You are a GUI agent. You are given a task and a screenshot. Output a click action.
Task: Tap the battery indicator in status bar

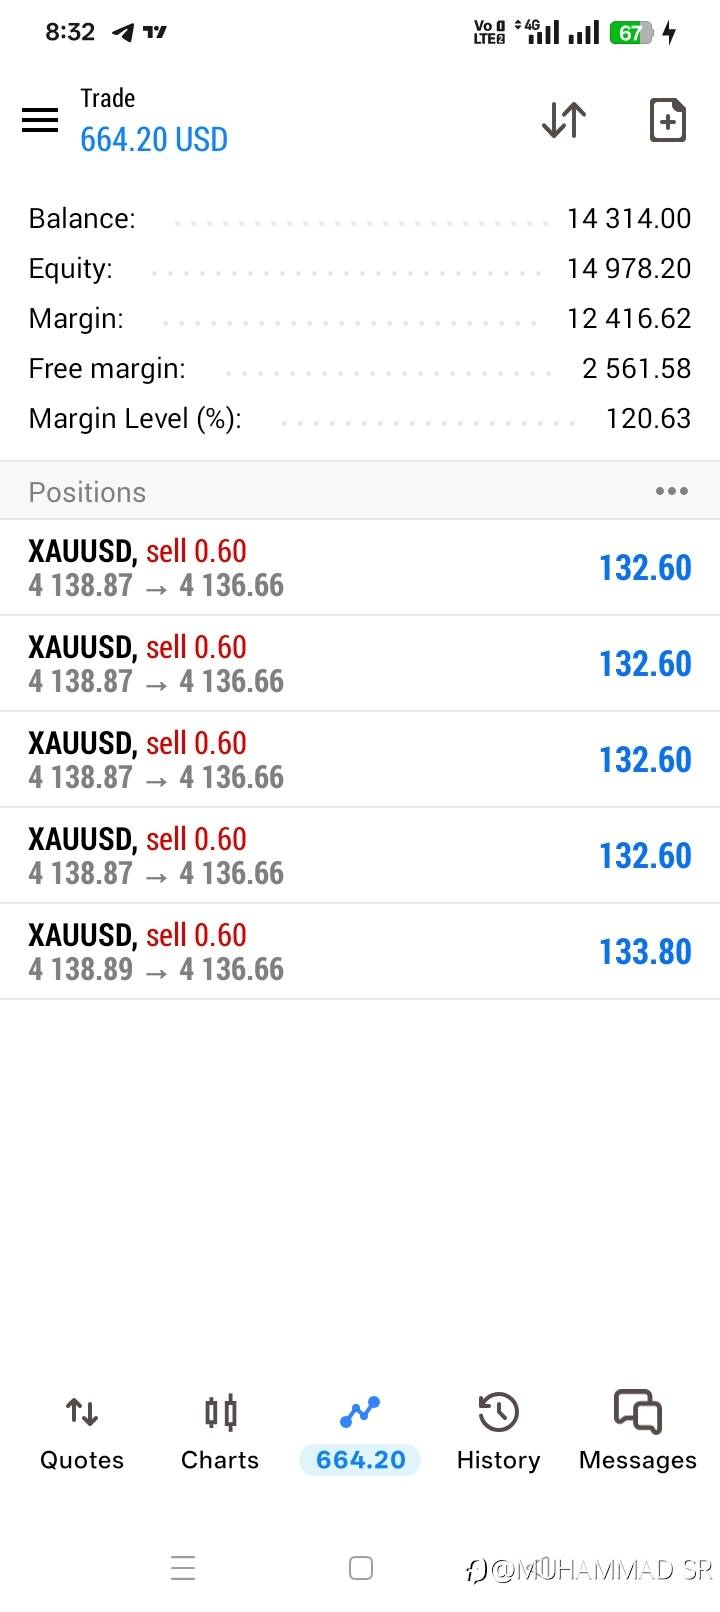click(631, 33)
